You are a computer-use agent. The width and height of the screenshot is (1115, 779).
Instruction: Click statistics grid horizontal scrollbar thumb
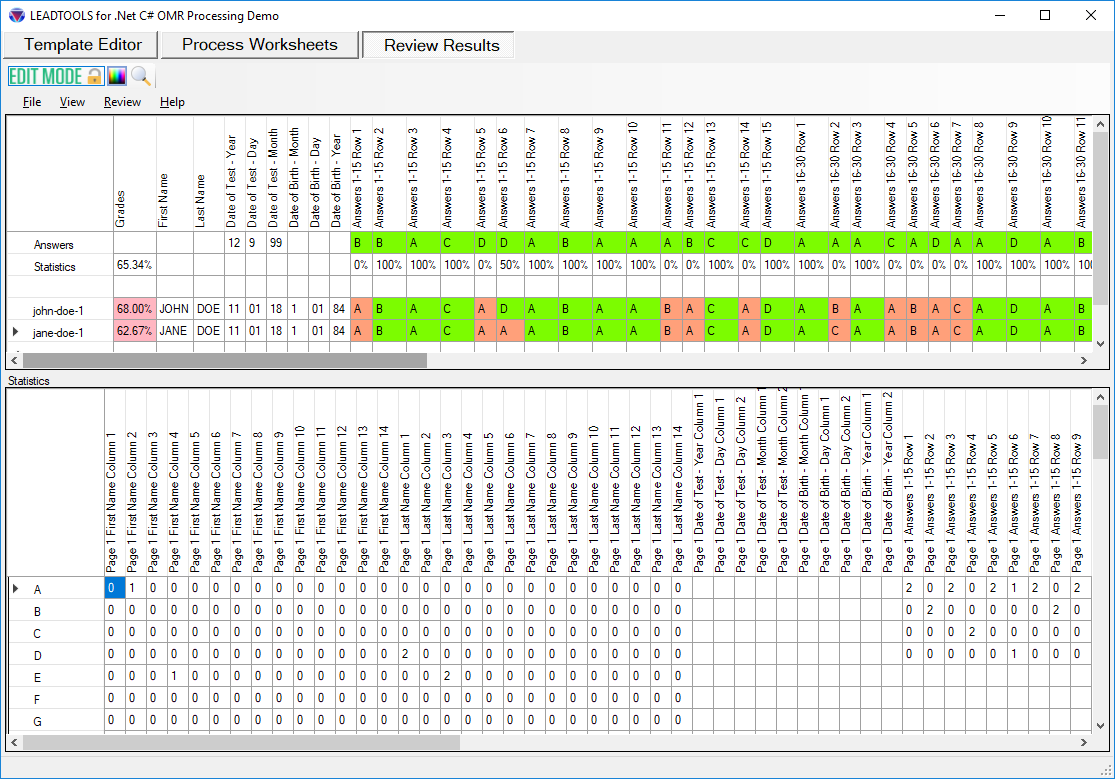tap(241, 742)
